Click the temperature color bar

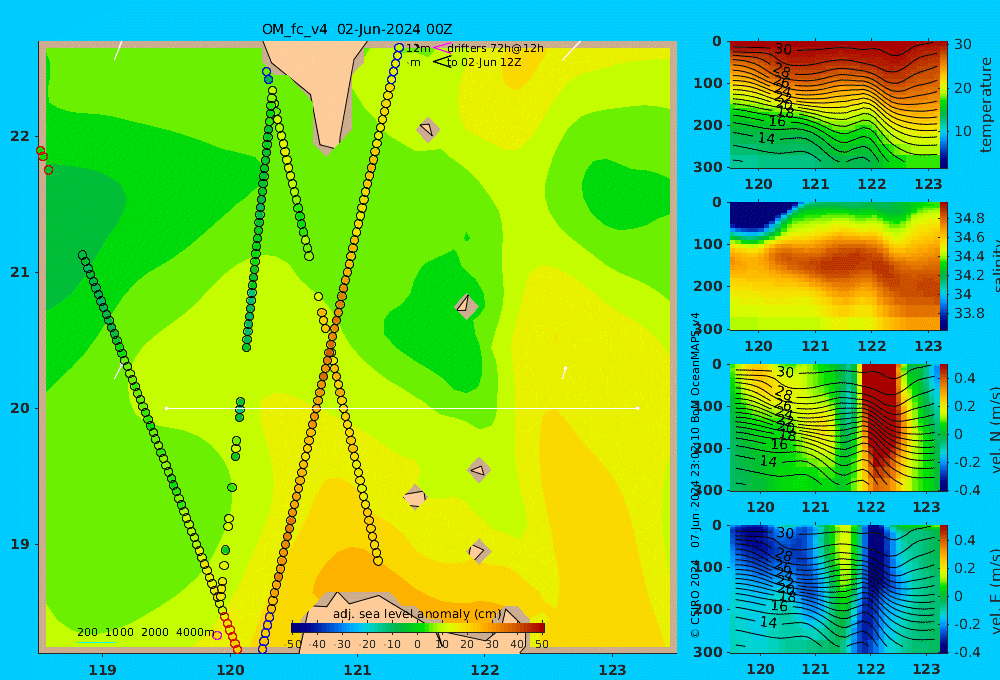pyautogui.click(x=944, y=105)
